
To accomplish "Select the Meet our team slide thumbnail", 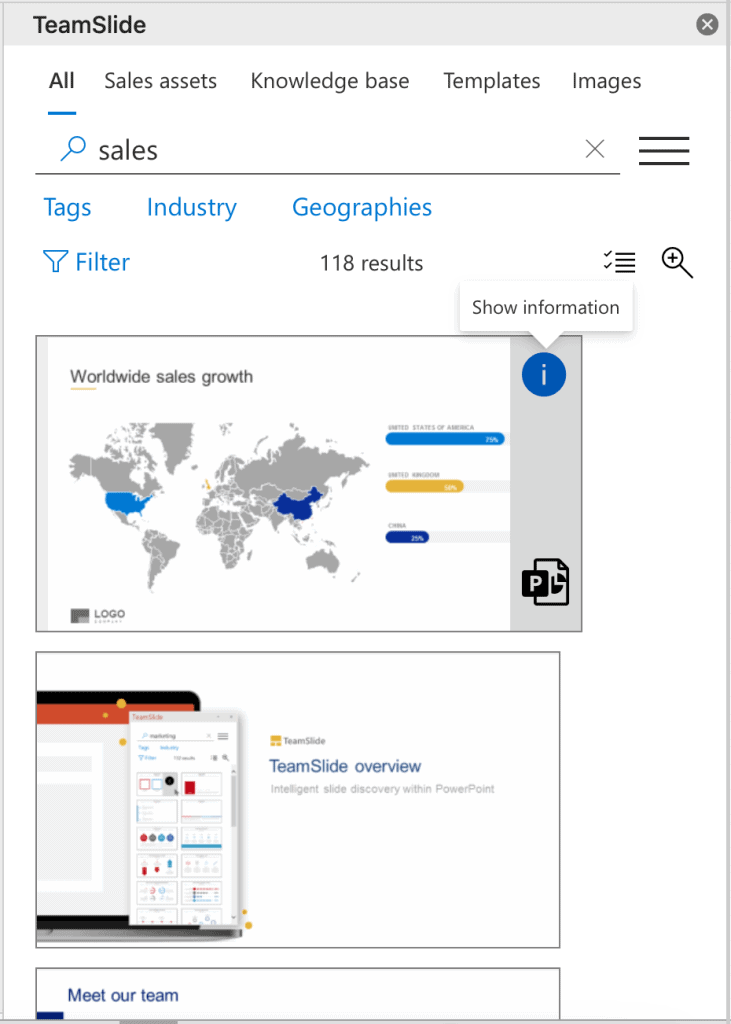I will 298,993.
